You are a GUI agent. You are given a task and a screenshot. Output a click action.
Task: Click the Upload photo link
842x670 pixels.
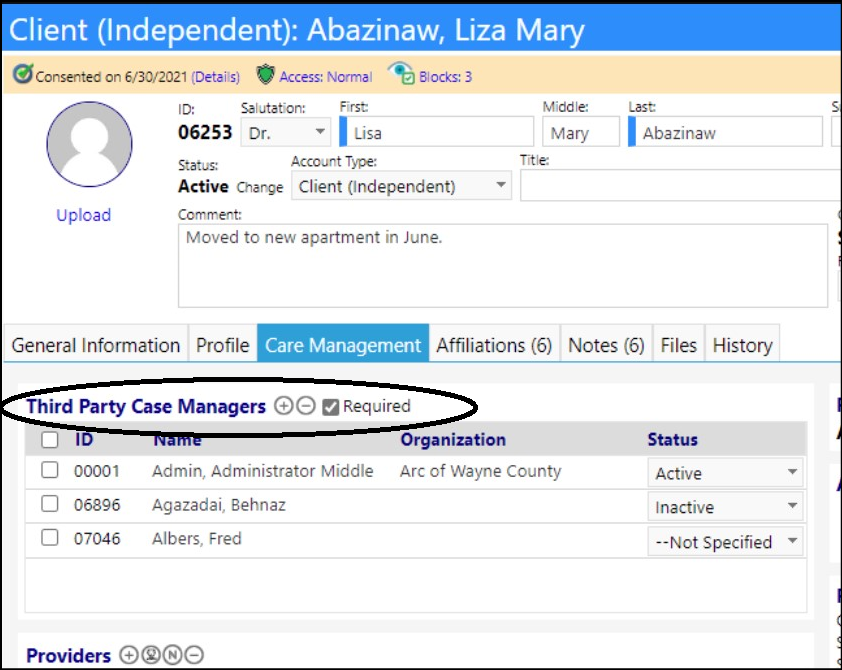tap(84, 215)
